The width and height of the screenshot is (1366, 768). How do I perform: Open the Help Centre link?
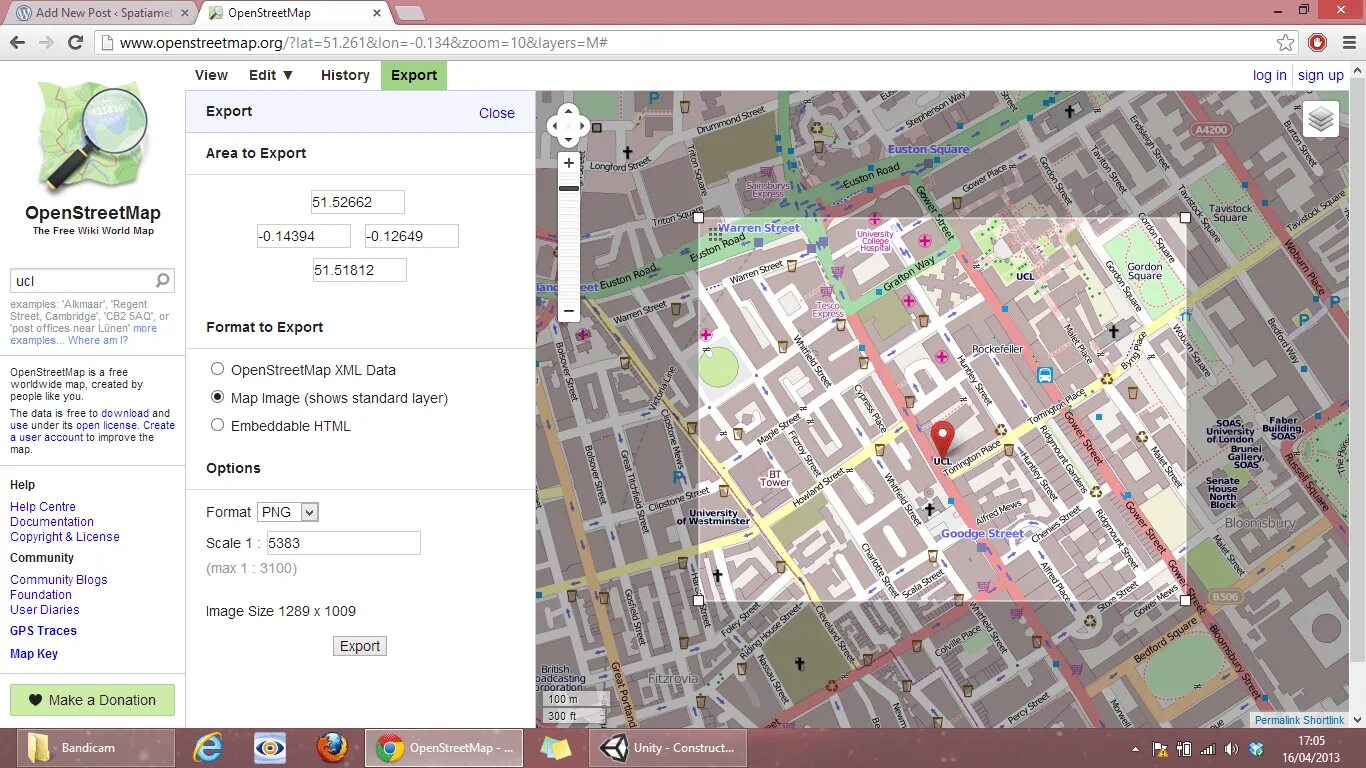[43, 507]
